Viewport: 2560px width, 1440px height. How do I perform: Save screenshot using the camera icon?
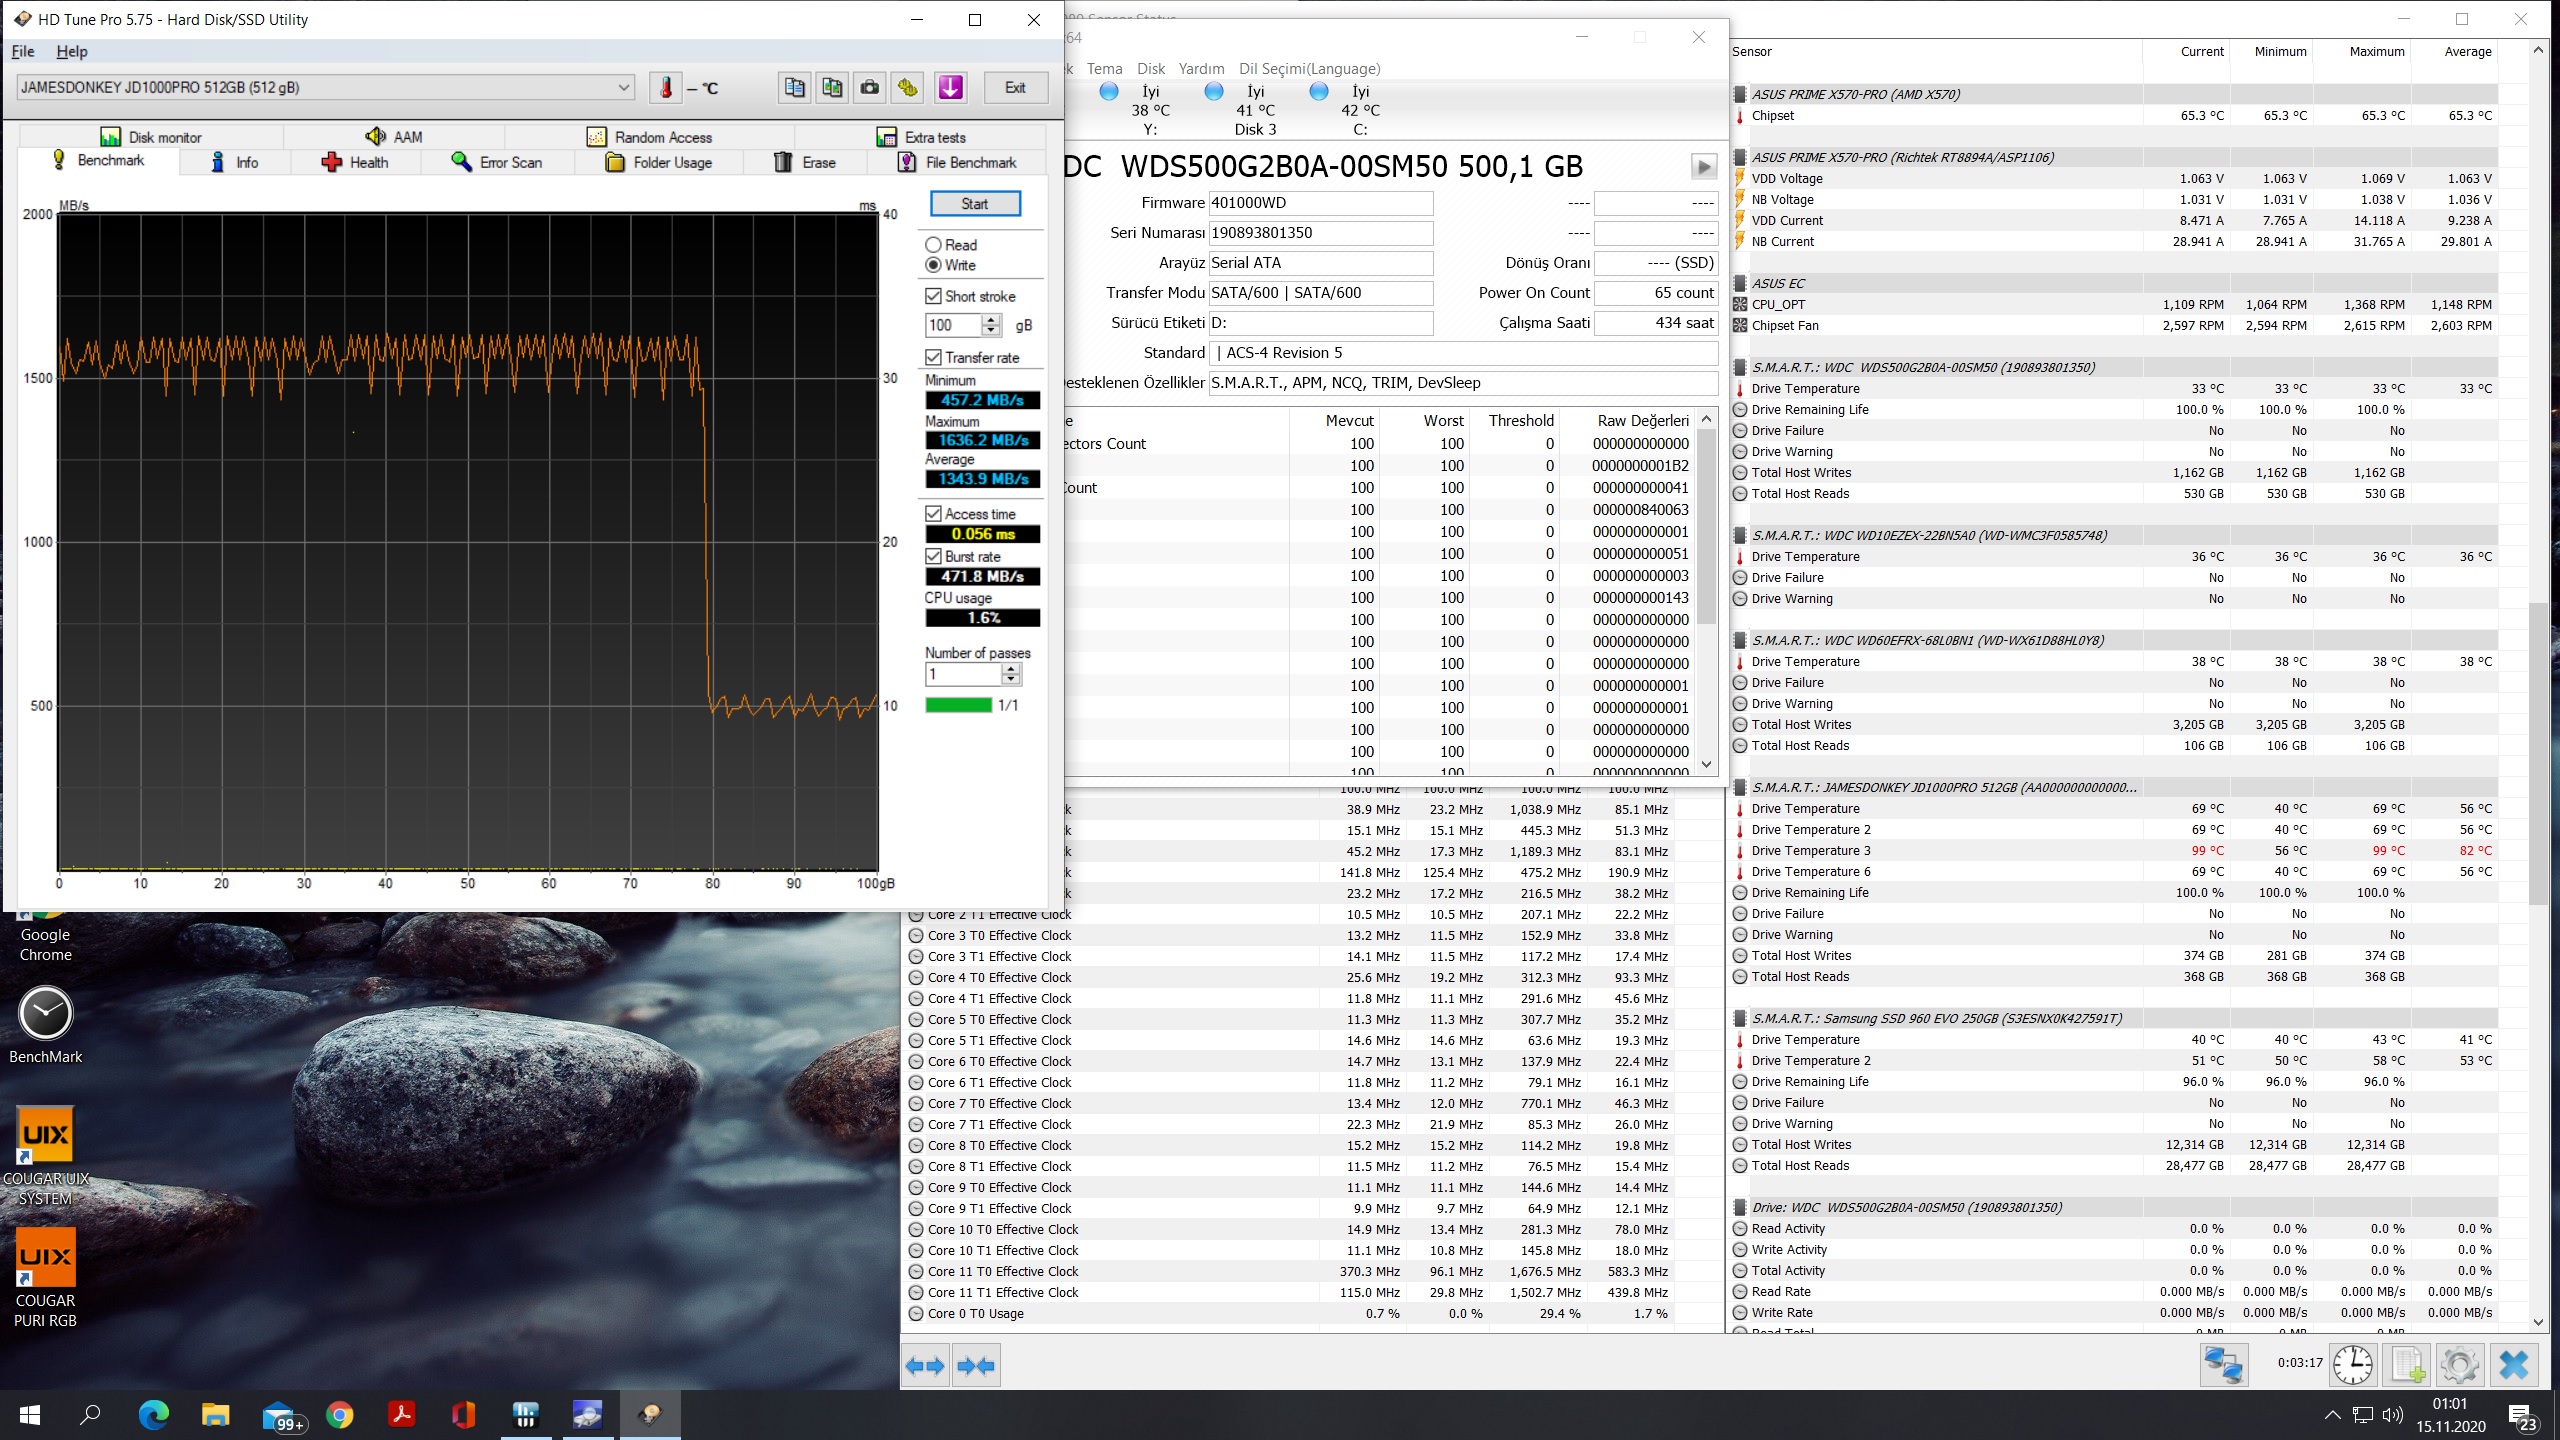(870, 88)
